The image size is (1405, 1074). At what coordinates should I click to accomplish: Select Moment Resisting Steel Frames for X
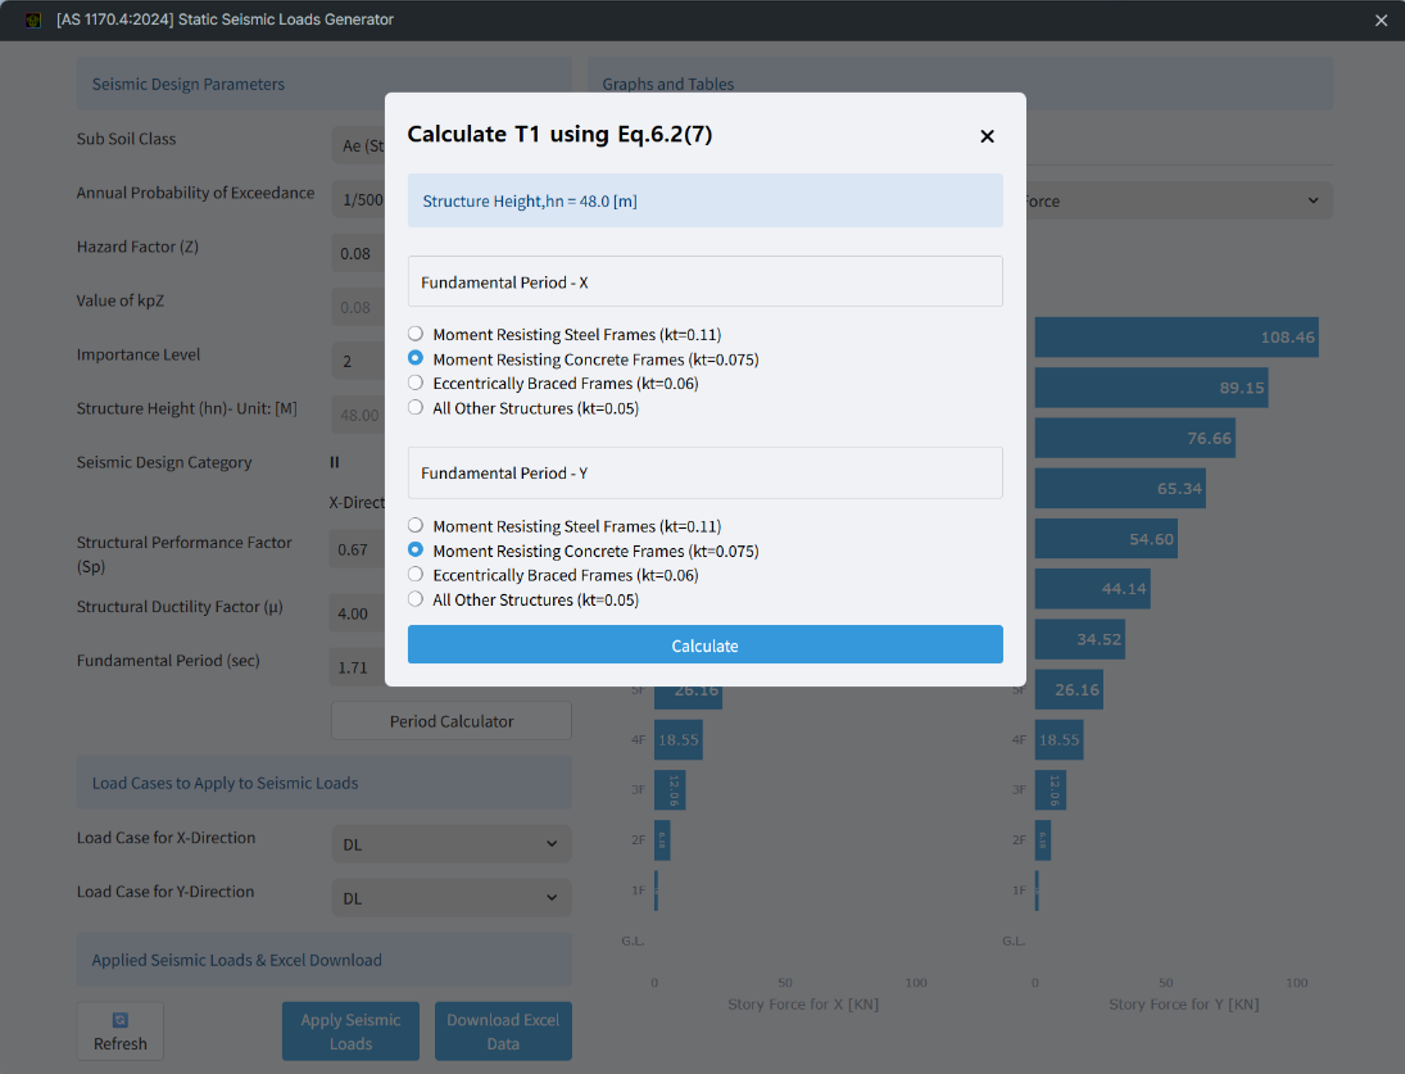pos(416,334)
